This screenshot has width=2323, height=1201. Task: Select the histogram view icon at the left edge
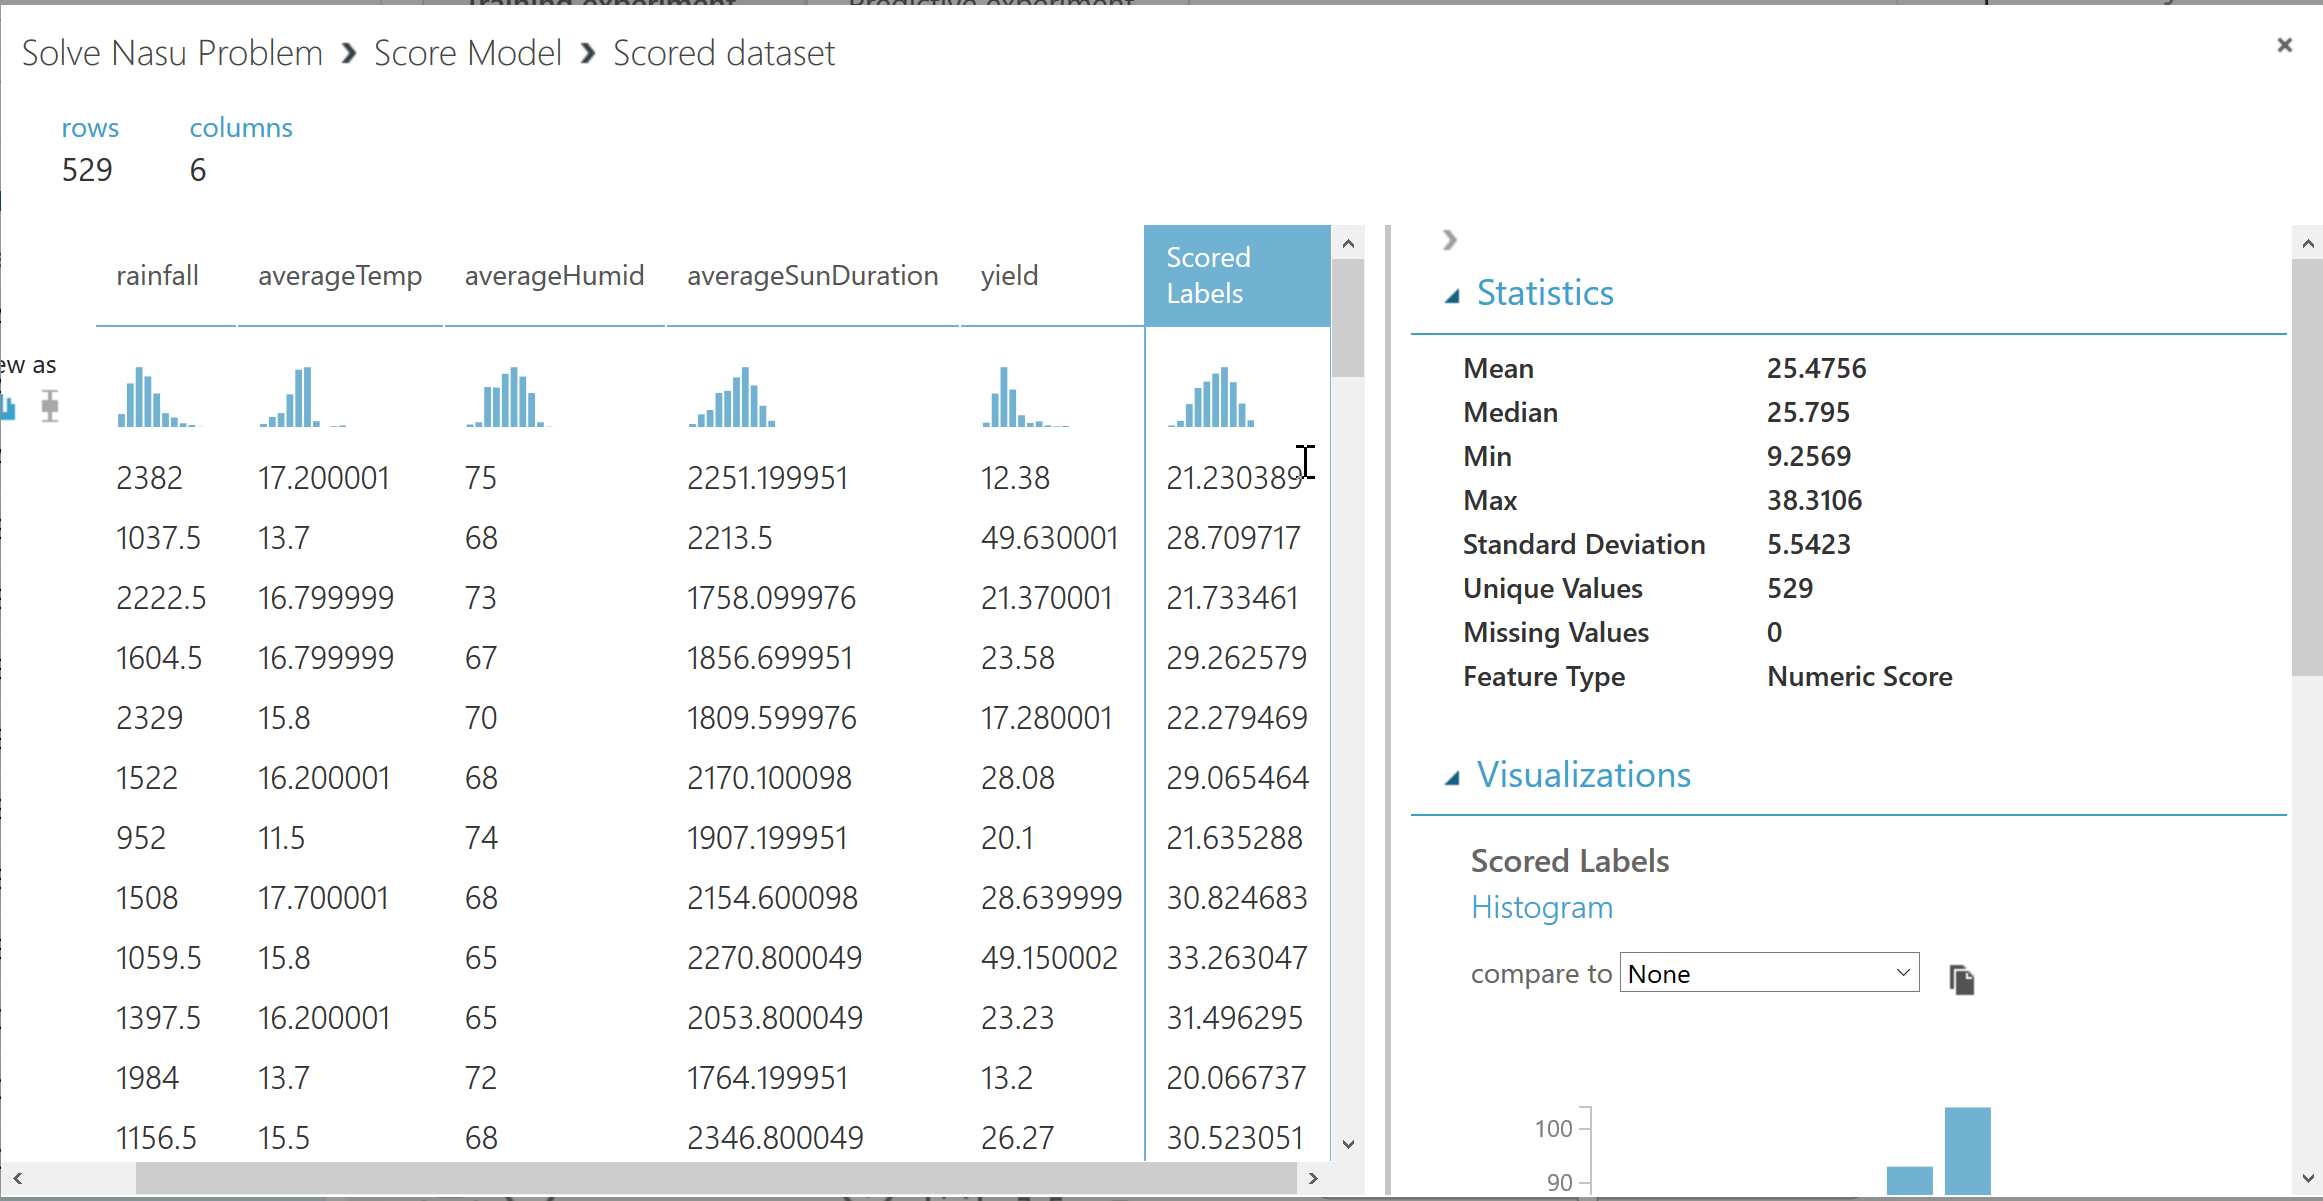(x=8, y=406)
